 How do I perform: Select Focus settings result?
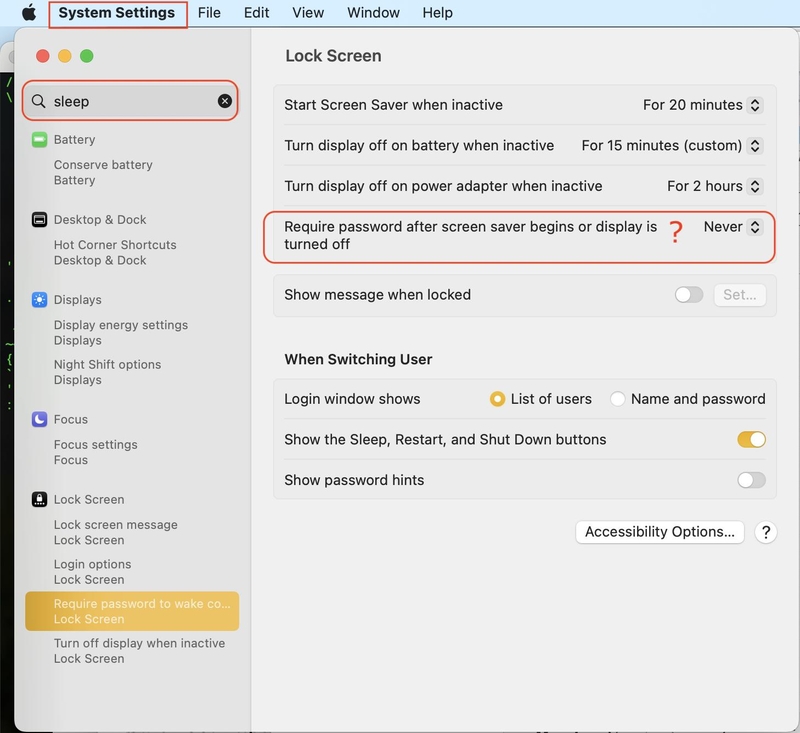(132, 452)
